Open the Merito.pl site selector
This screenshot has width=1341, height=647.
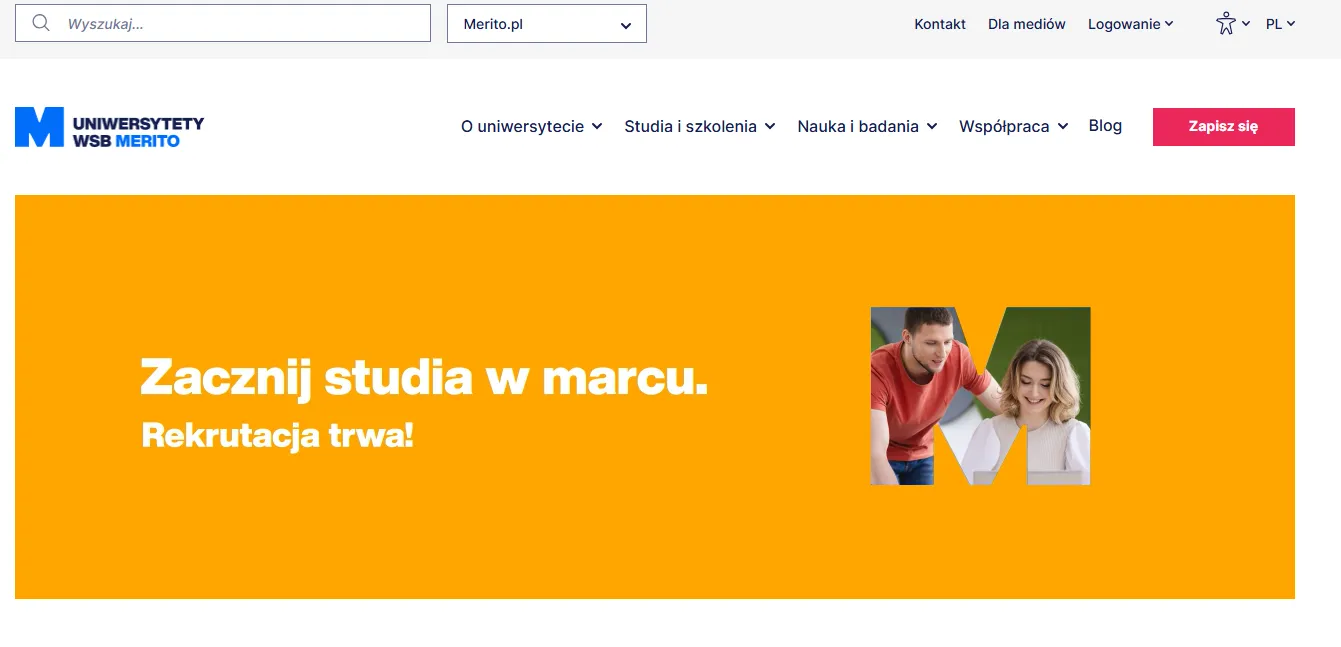546,23
